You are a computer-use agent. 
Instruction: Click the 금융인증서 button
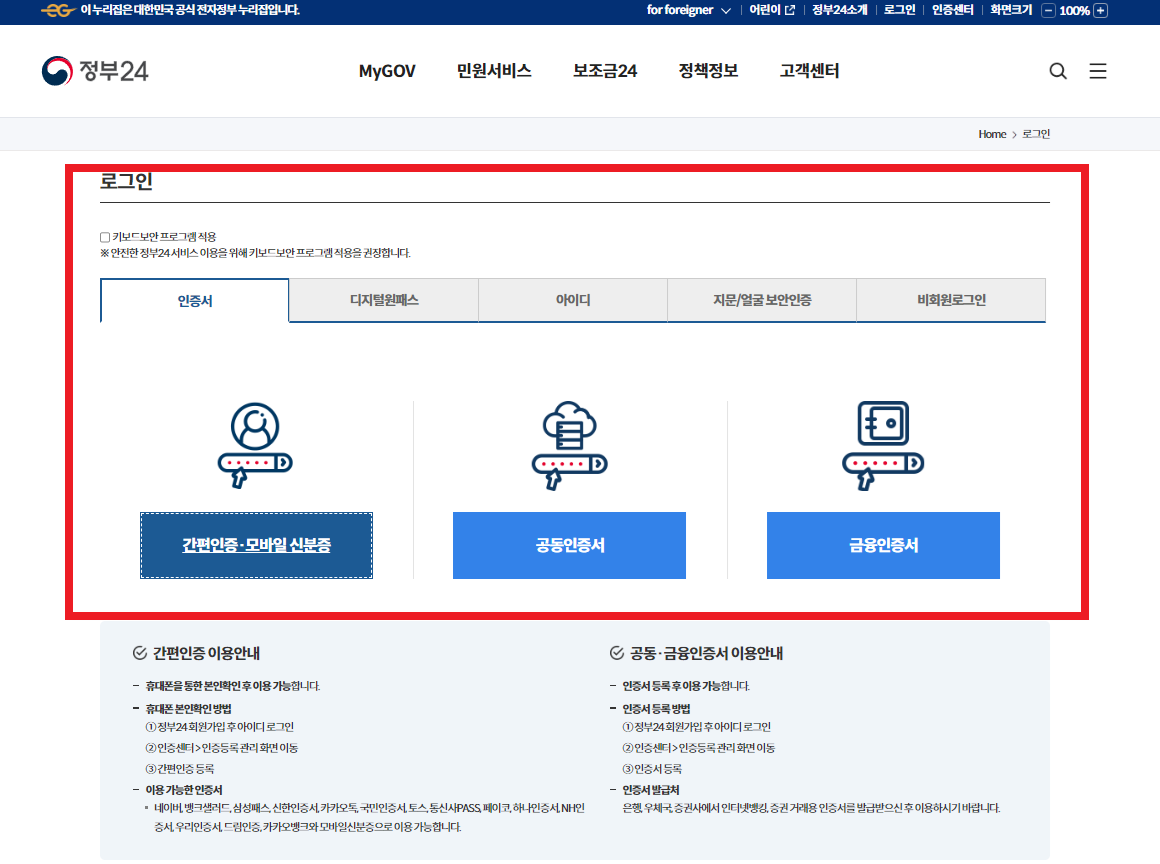point(883,545)
